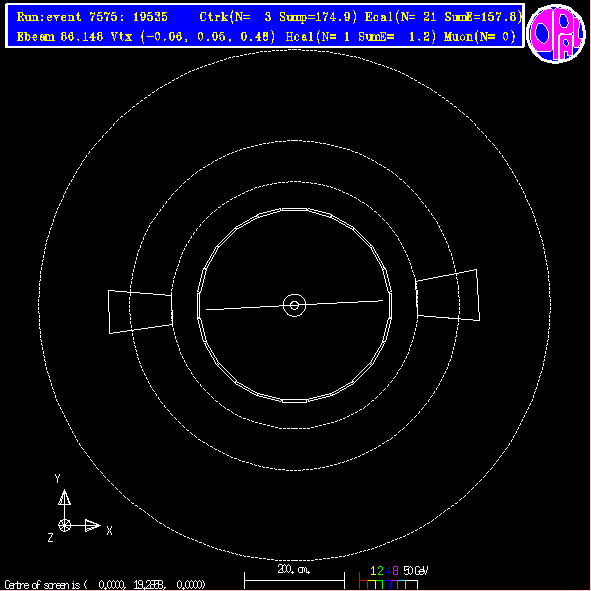This screenshot has width=591, height=591.
Task: Click the Run:event 7575 header text
Action: click(92, 17)
